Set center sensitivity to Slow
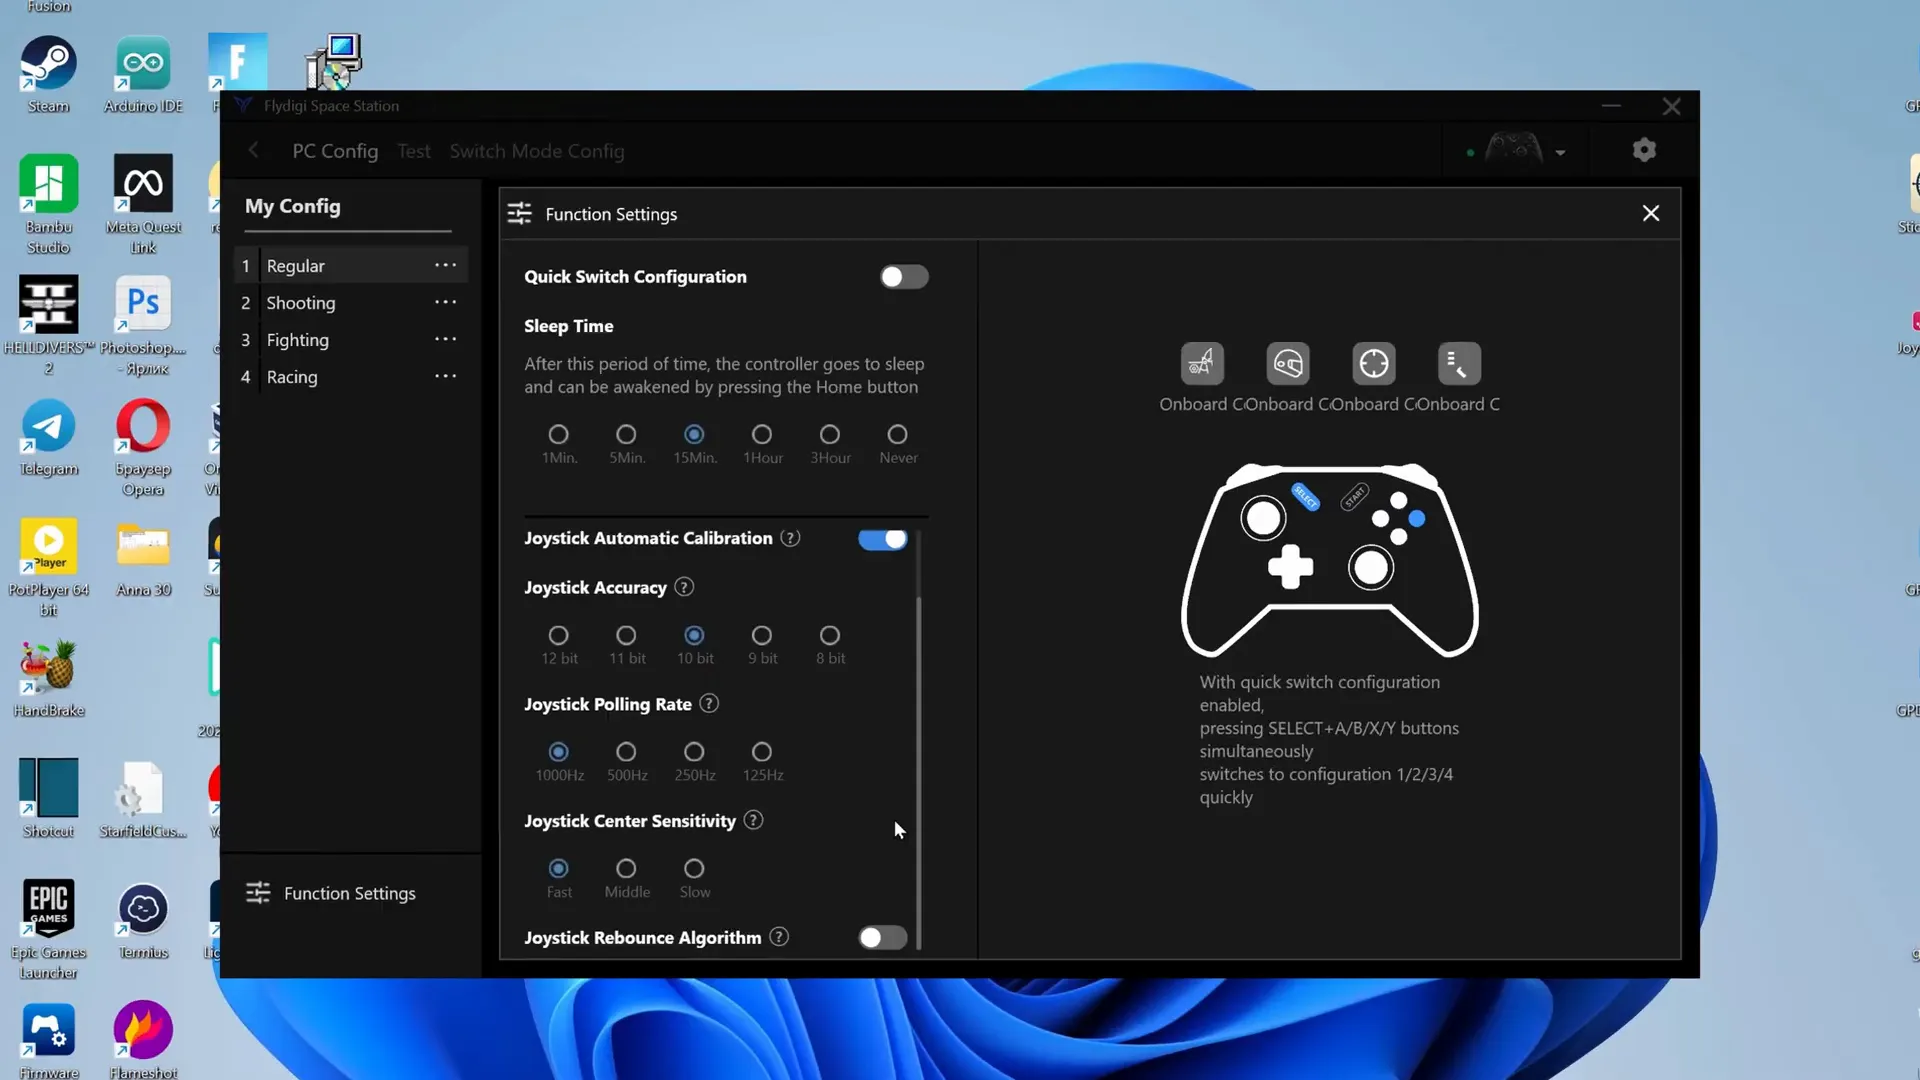 point(694,868)
